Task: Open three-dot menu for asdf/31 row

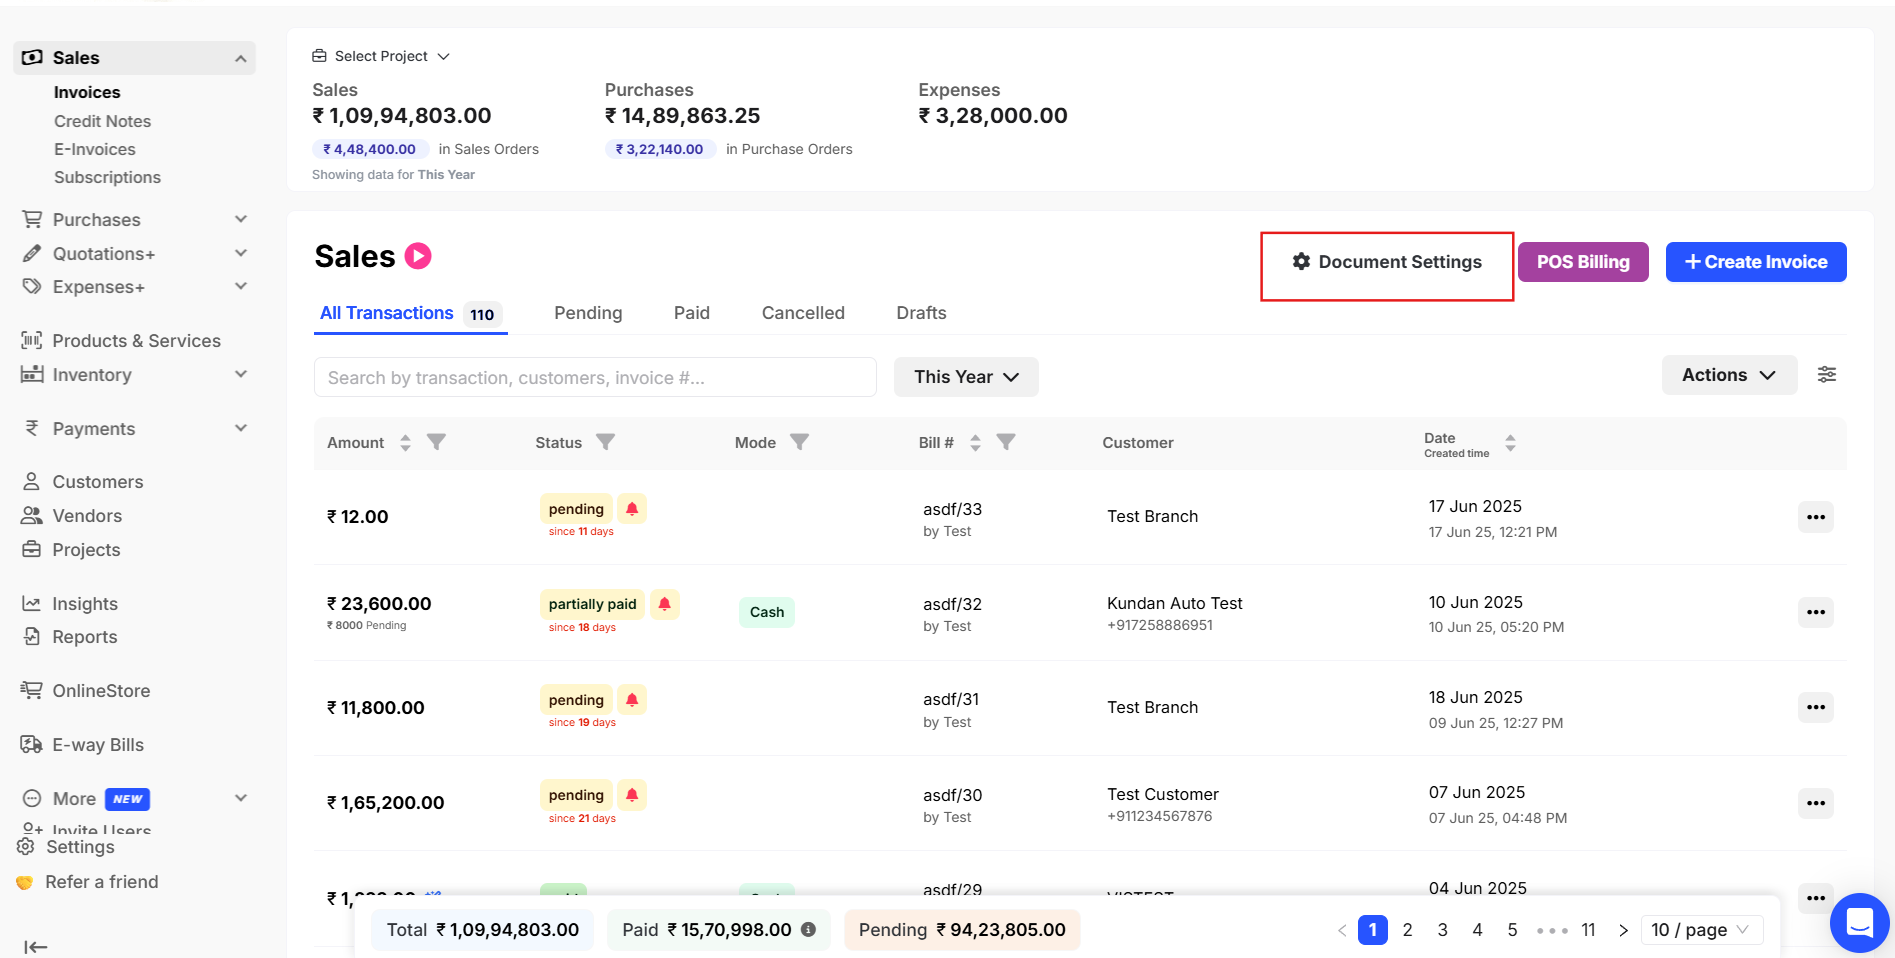Action: pos(1816,707)
